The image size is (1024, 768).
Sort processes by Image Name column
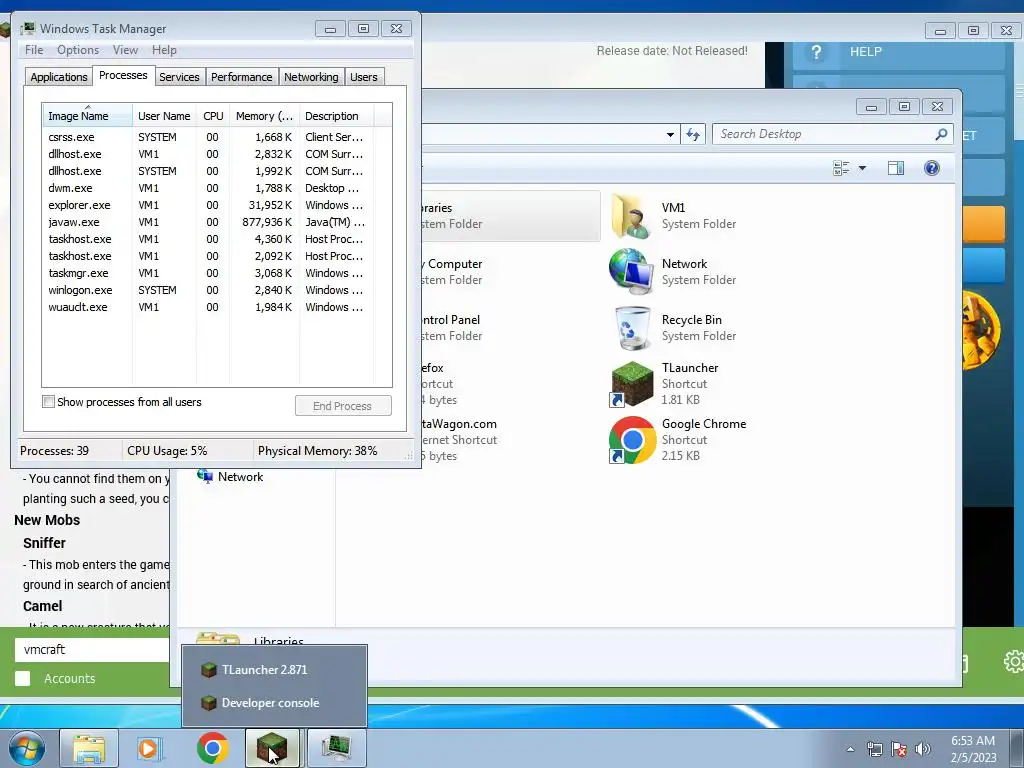pyautogui.click(x=87, y=116)
